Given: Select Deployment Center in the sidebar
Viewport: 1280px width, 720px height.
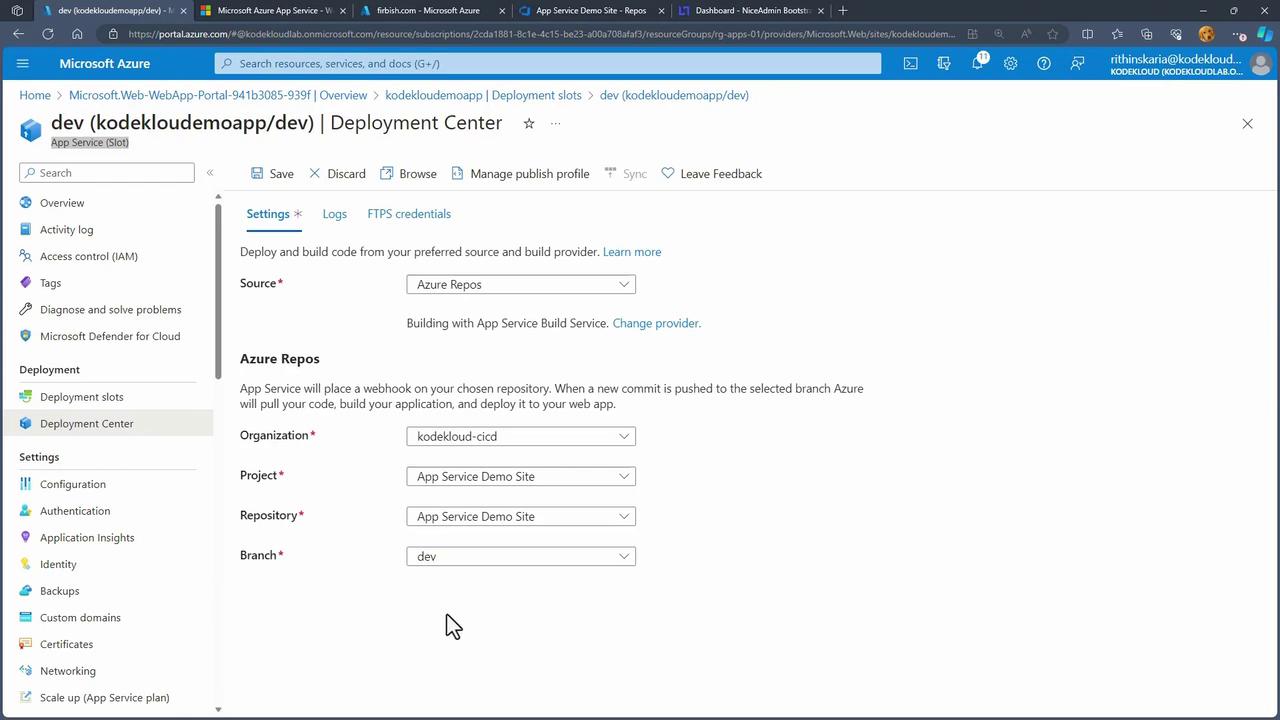Looking at the screenshot, I should click(86, 424).
